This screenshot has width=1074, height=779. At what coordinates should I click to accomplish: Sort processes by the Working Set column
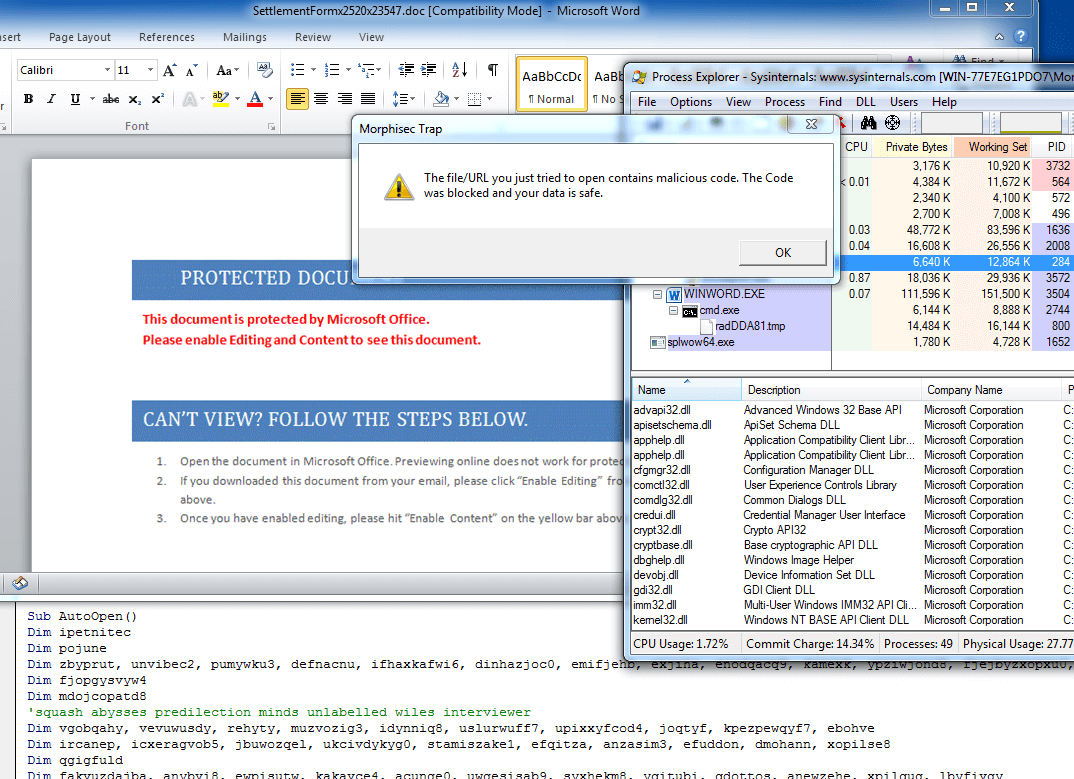tap(993, 147)
